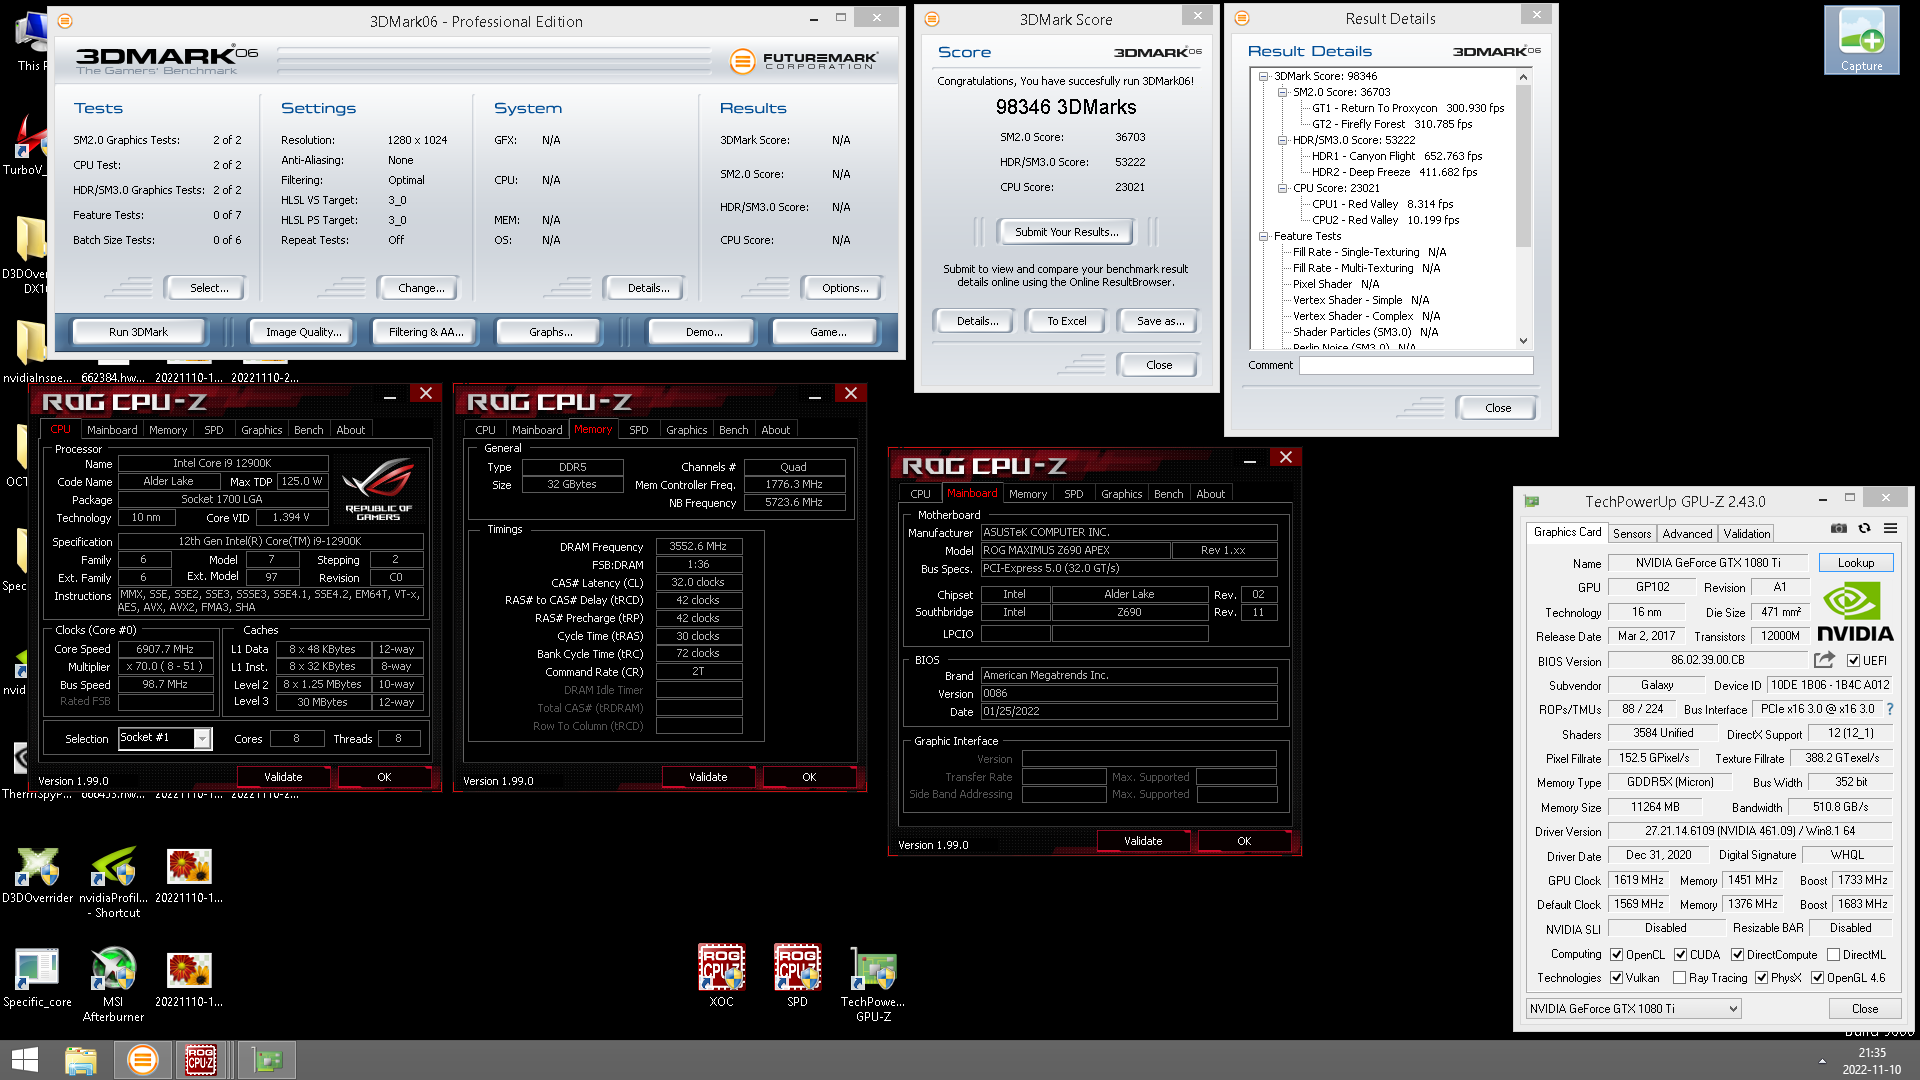Enable the Ray Tracing checkbox
This screenshot has width=1920, height=1080.
point(1680,978)
